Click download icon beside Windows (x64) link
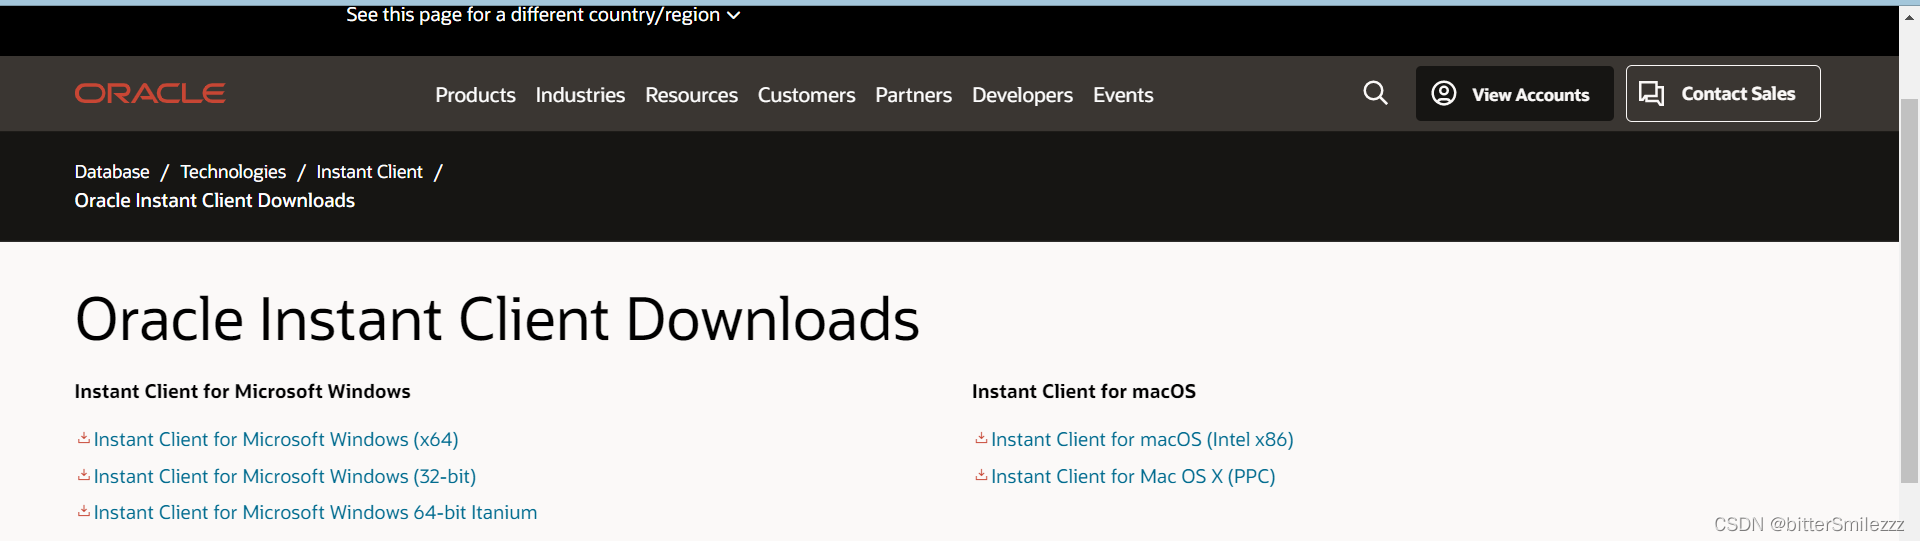 (x=84, y=438)
